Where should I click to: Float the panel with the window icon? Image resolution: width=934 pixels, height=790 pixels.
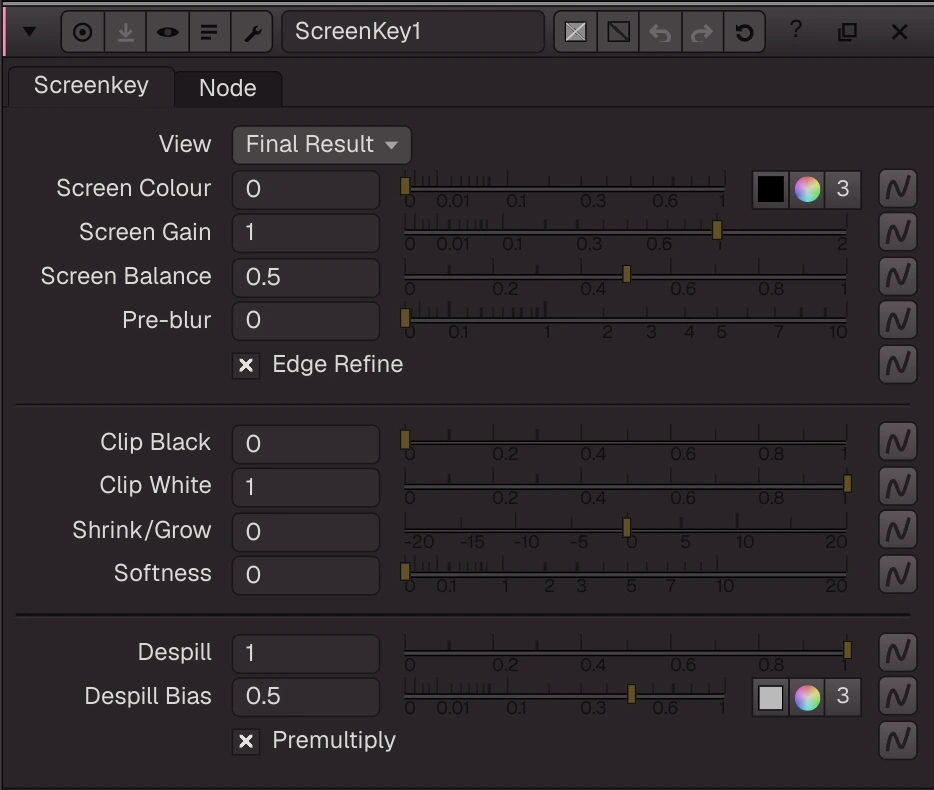tap(847, 32)
